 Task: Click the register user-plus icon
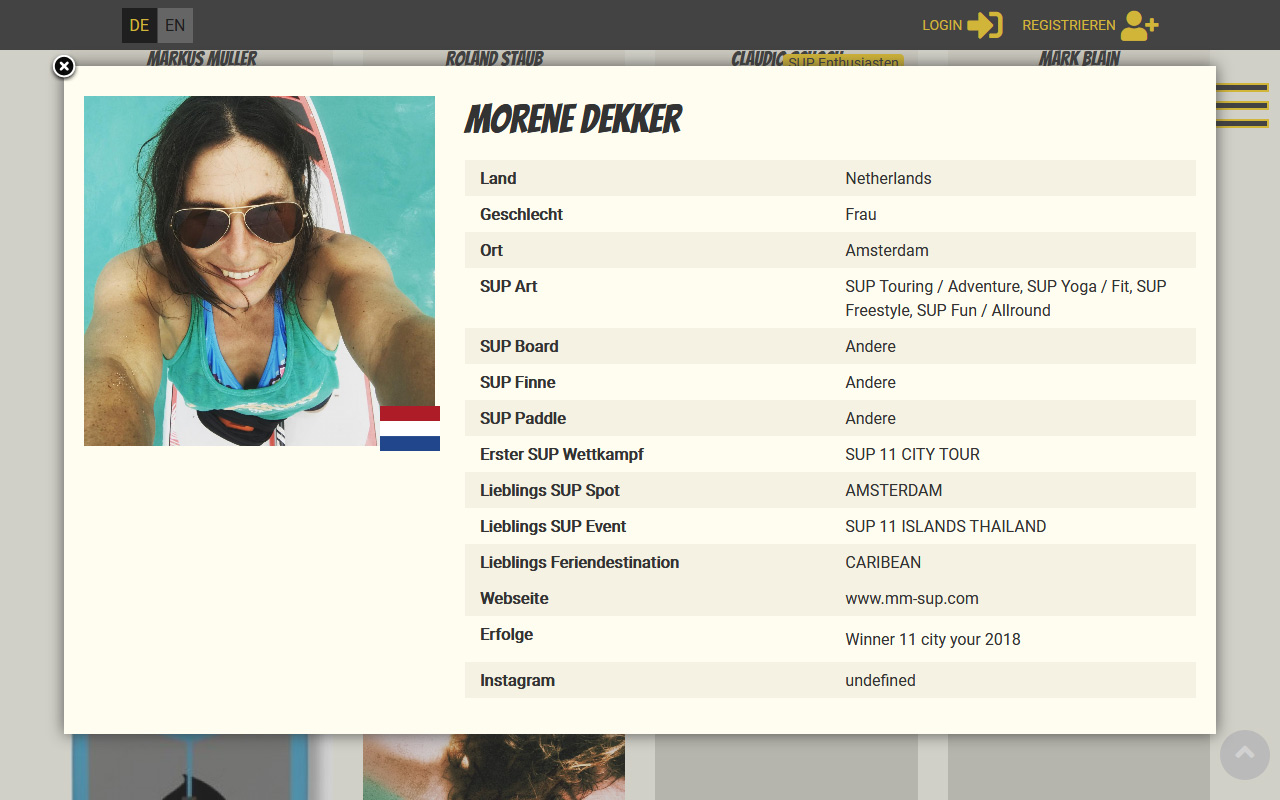(1139, 25)
